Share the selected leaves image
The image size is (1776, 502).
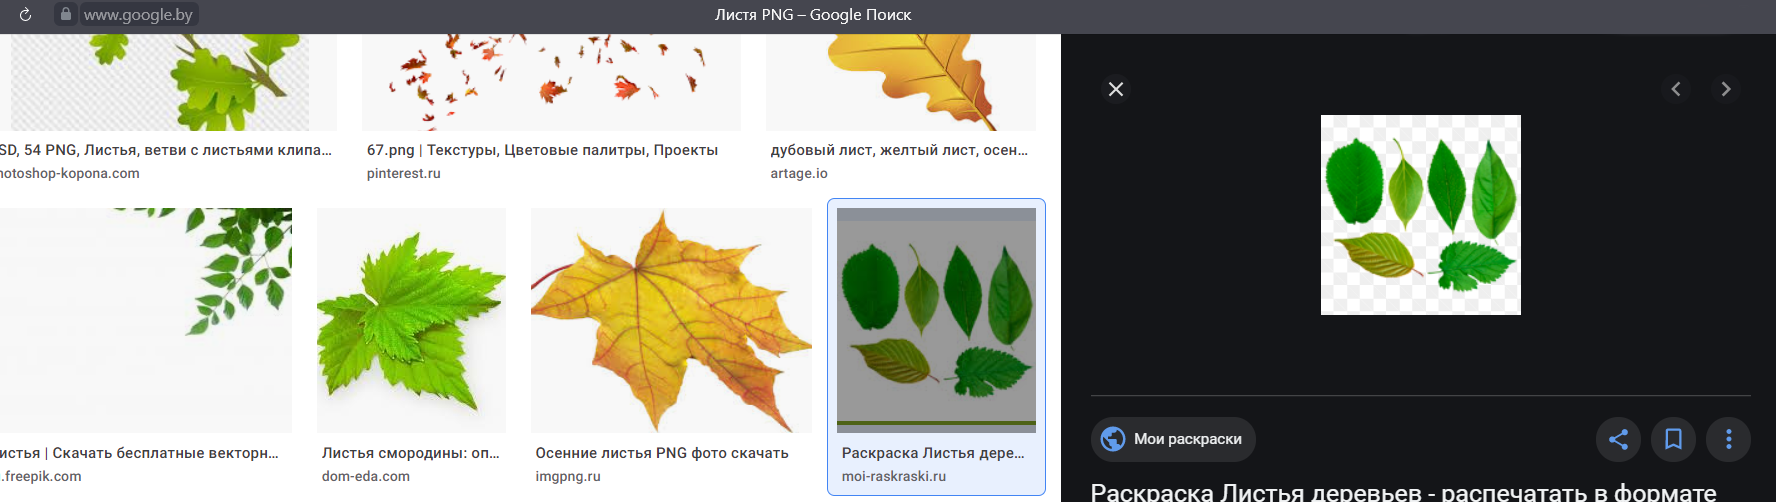pyautogui.click(x=1618, y=439)
